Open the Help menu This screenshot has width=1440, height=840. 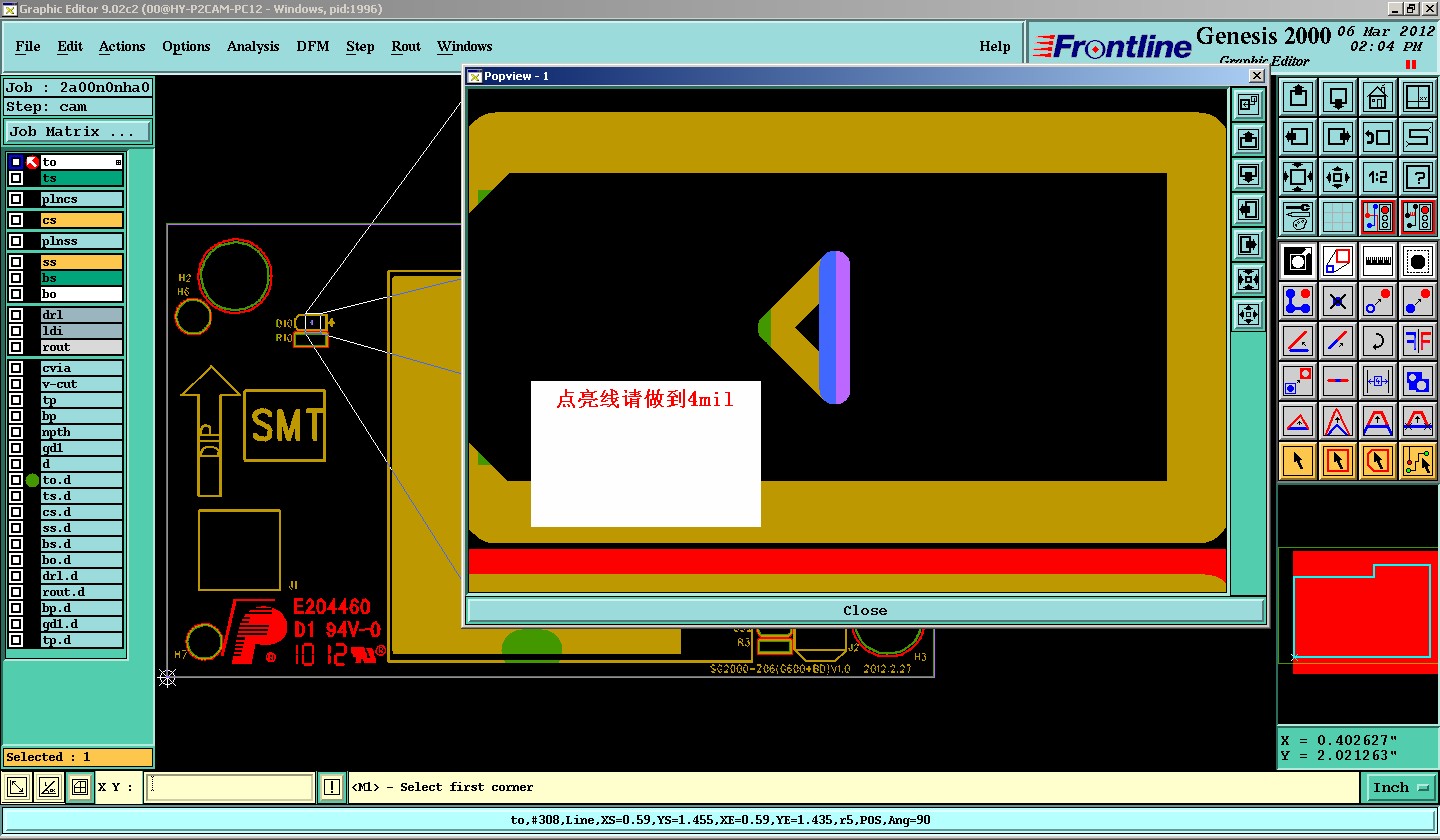995,46
